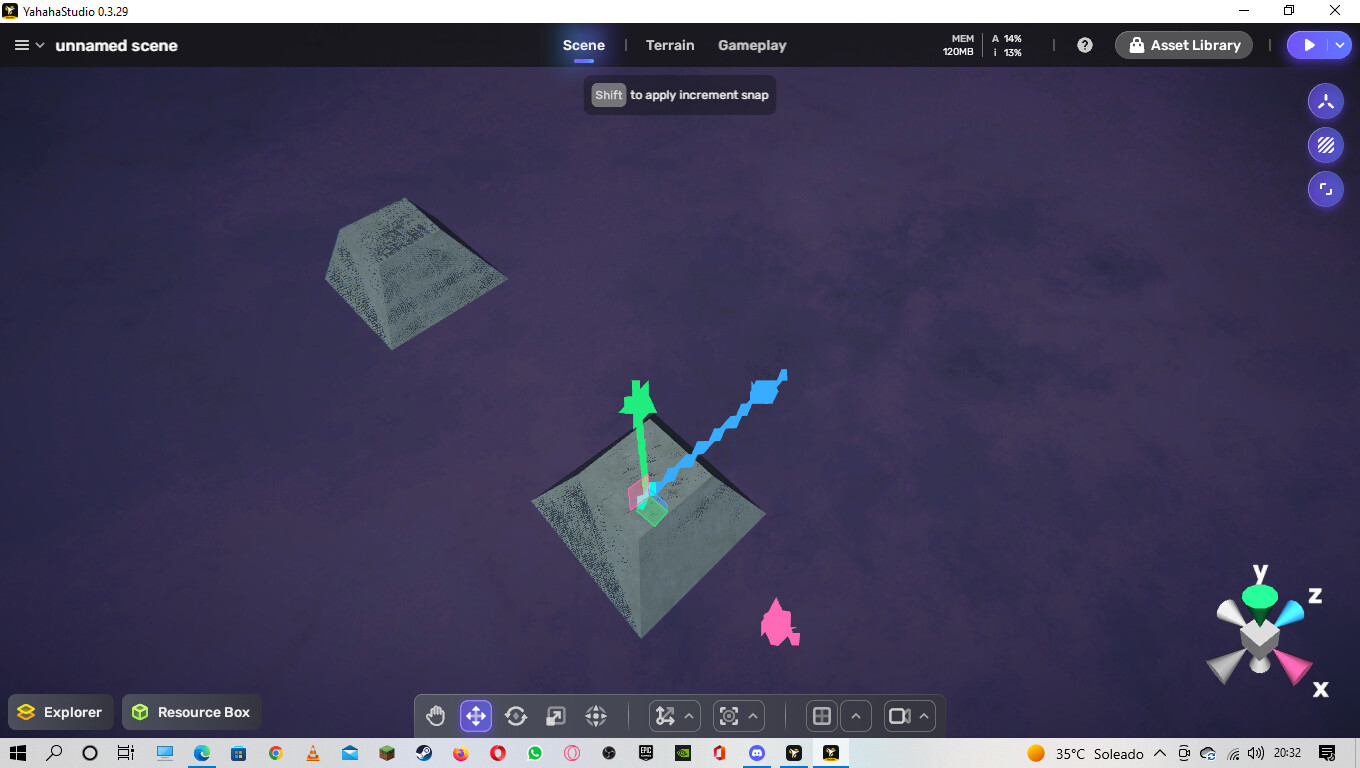Screen dimensions: 1360x768
Task: Select the universal transform tool
Action: point(596,716)
